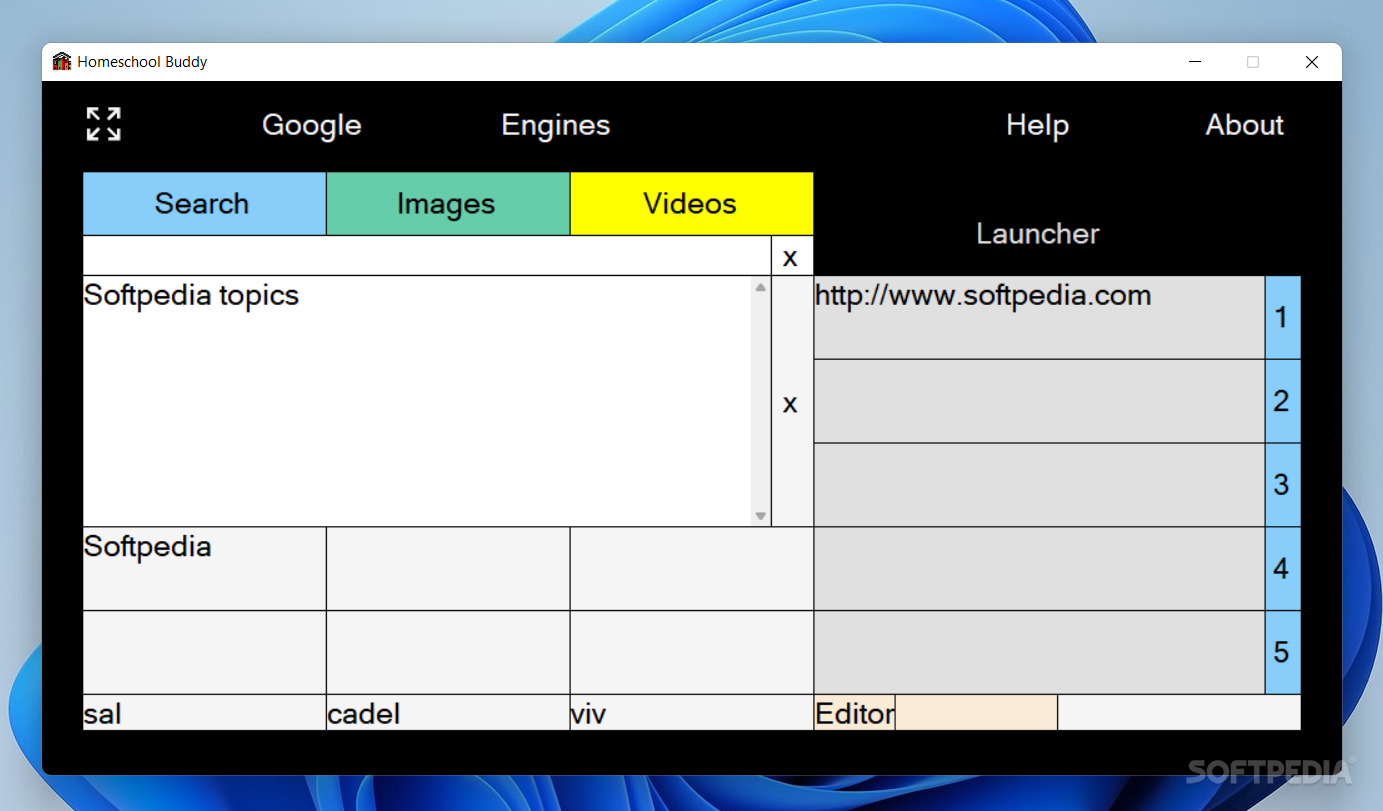Click the yellow Videos button
Screen dimensions: 1383x811
692,204
